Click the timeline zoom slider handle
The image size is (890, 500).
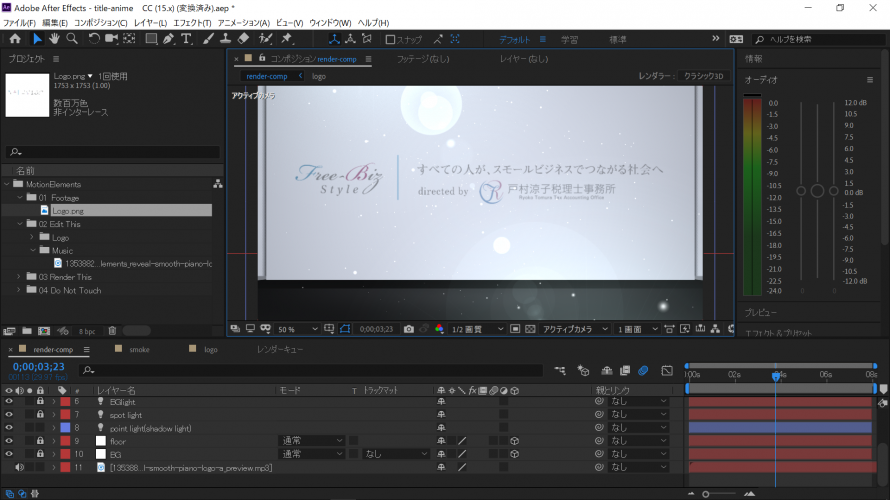[706, 494]
